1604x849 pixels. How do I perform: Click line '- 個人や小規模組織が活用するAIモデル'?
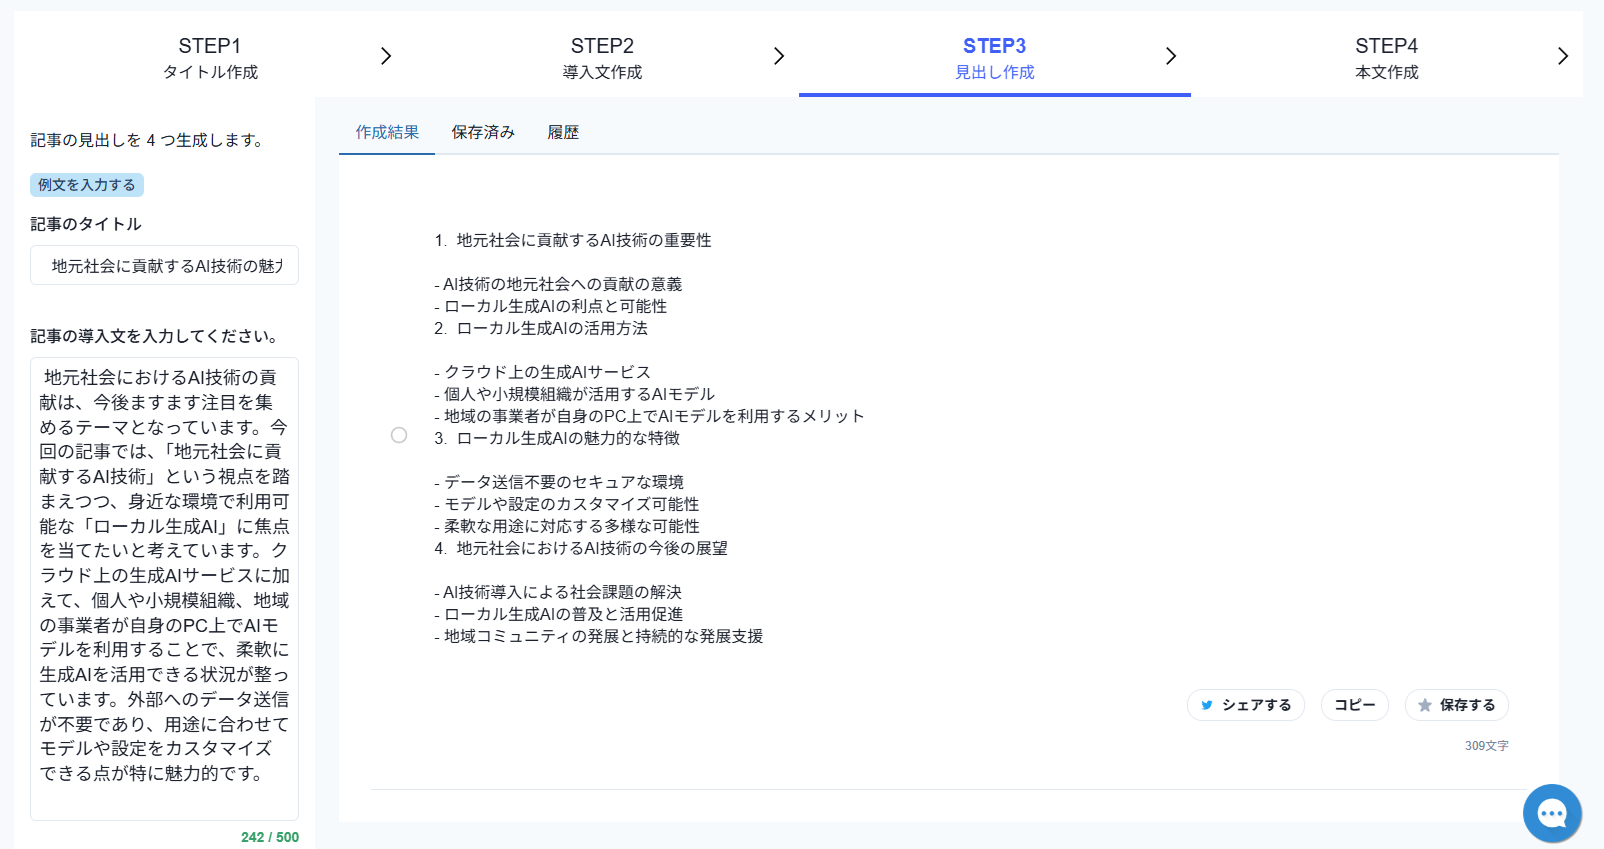pyautogui.click(x=574, y=394)
